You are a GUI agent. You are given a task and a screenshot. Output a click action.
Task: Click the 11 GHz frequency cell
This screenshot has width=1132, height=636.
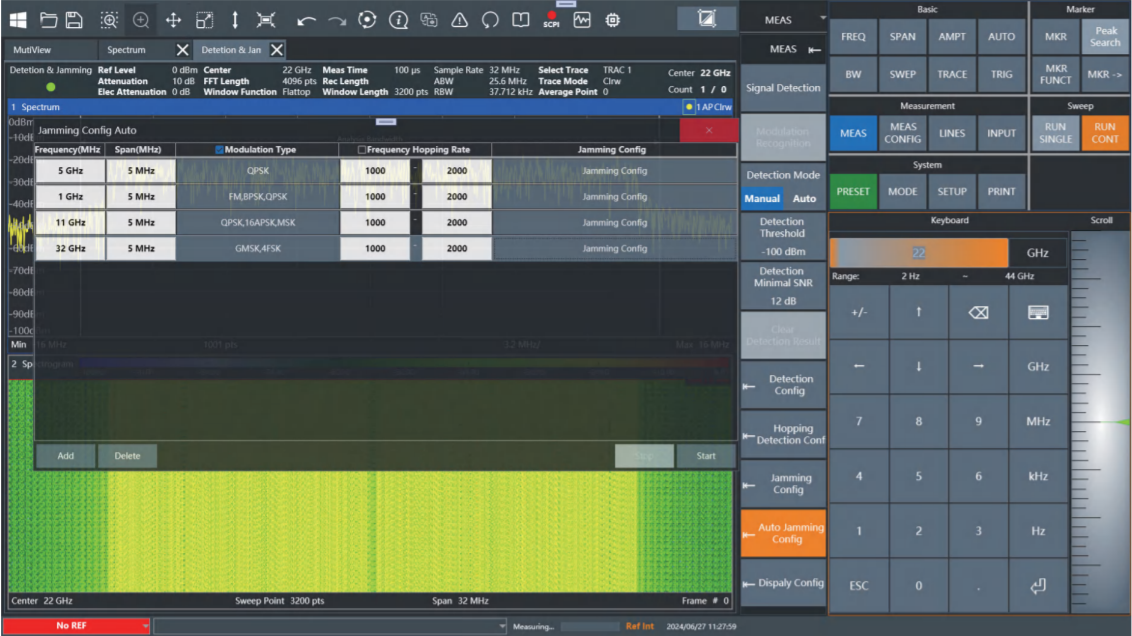(x=70, y=222)
